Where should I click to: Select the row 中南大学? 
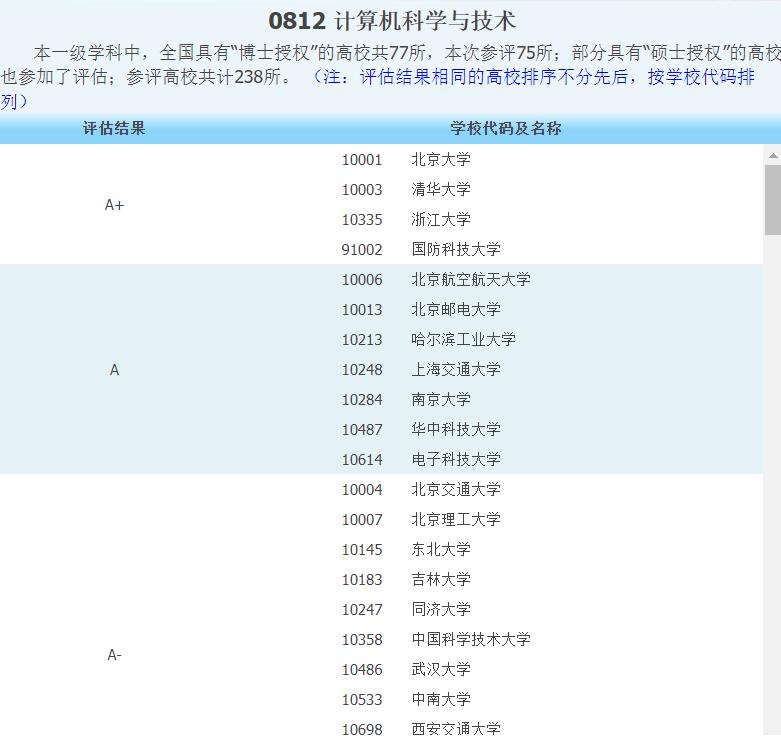click(x=440, y=699)
